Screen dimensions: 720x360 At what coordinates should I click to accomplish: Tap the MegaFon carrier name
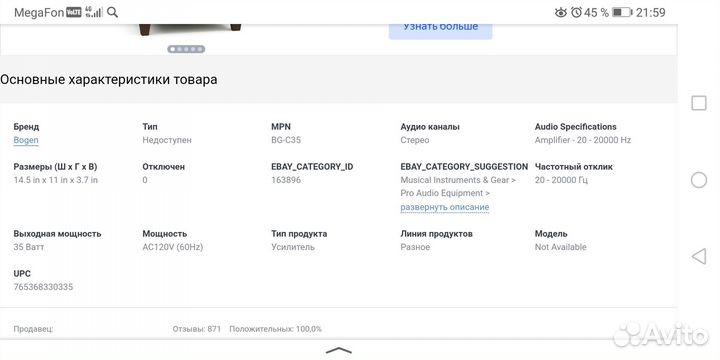(39, 12)
